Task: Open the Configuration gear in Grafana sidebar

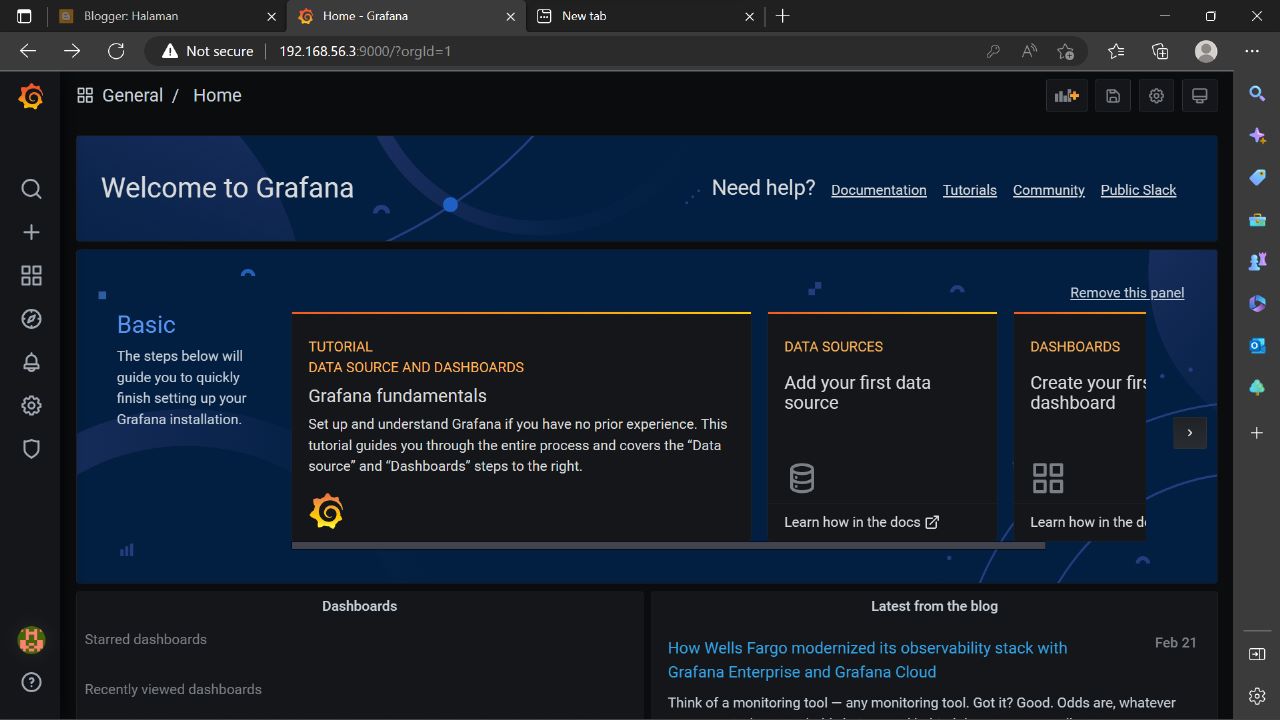Action: 31,405
